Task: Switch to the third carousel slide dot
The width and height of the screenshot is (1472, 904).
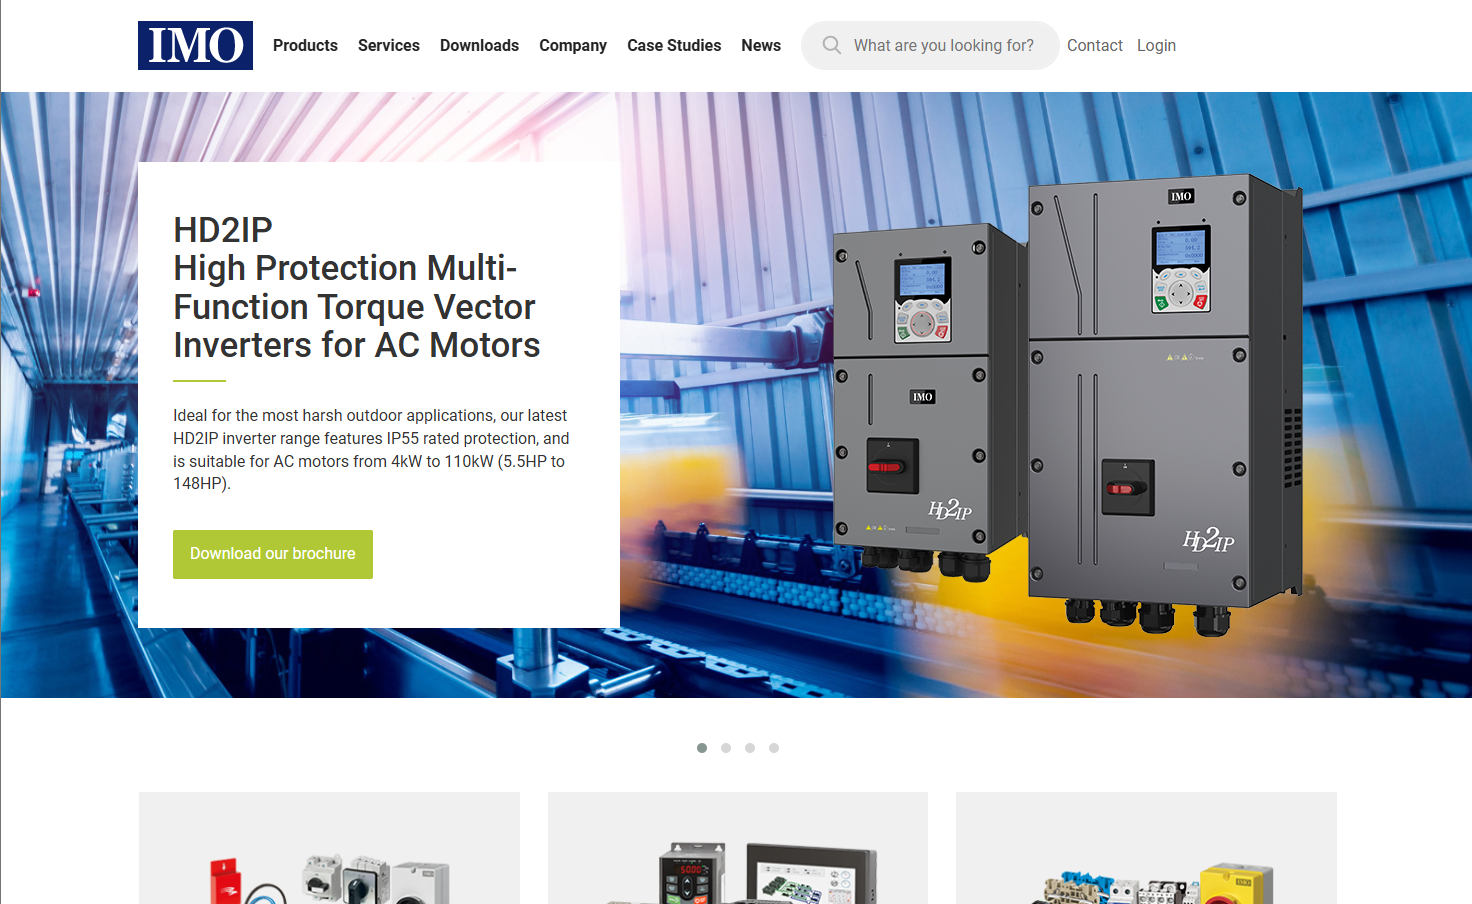Action: click(x=750, y=748)
